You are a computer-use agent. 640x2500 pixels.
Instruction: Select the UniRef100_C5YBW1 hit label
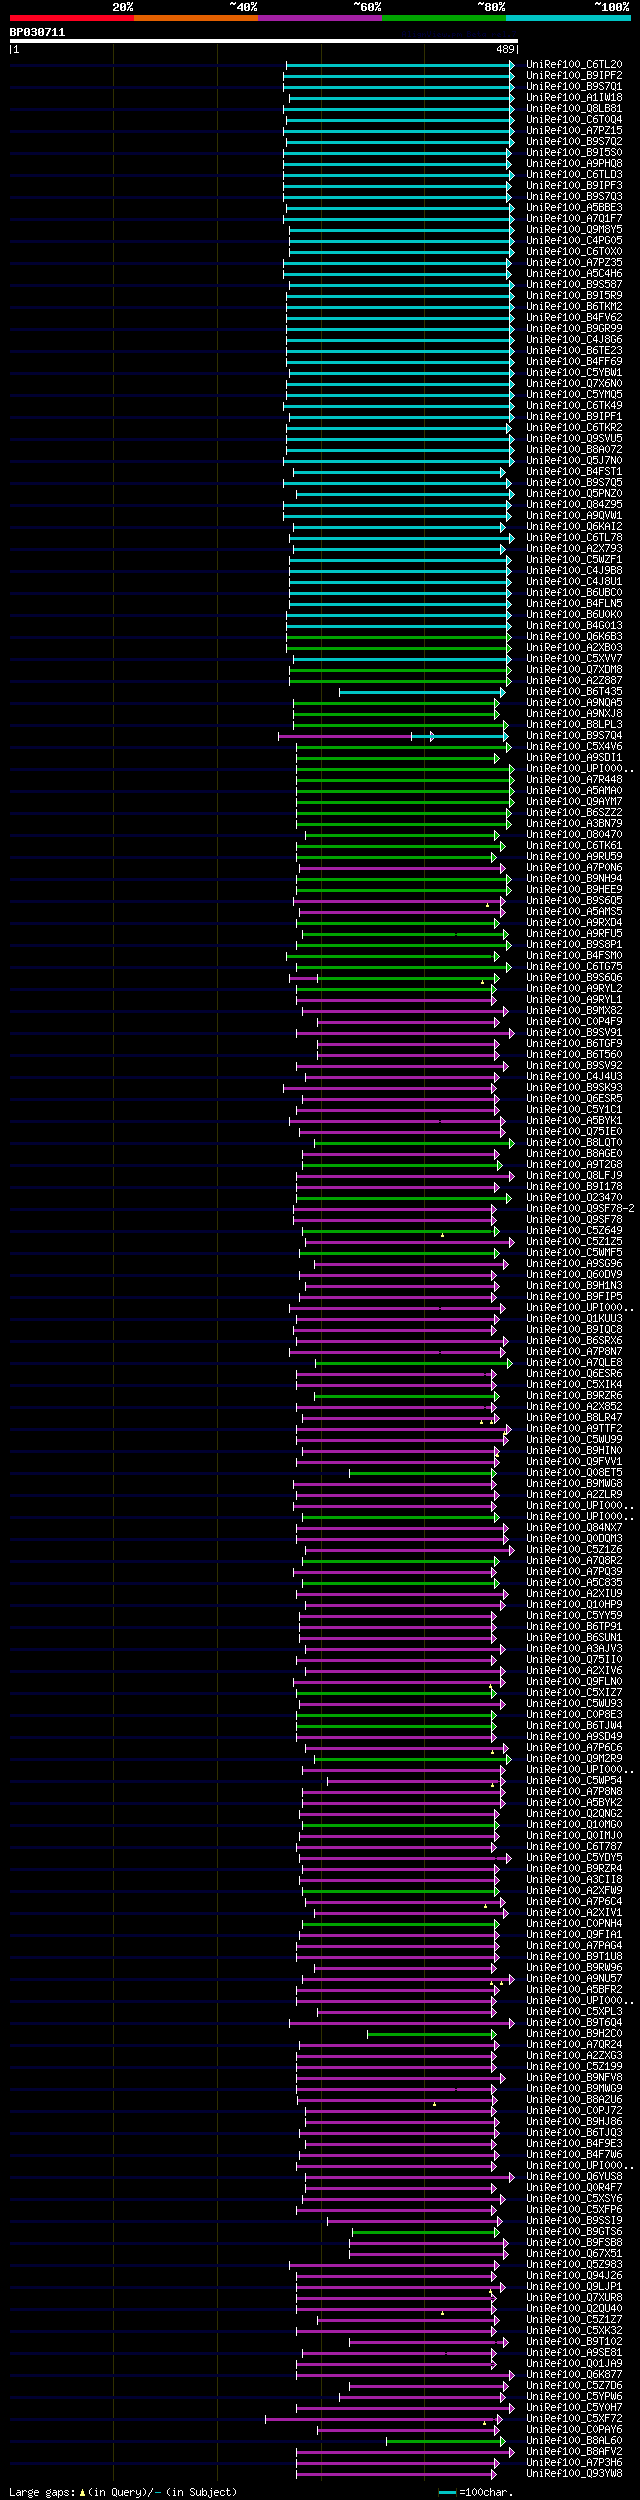pyautogui.click(x=574, y=373)
